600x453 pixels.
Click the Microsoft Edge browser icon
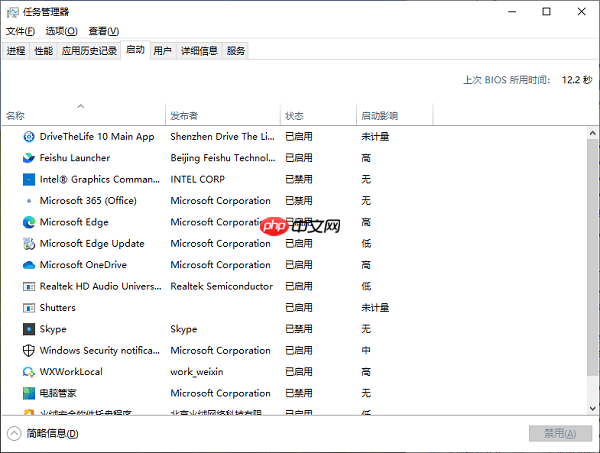[x=29, y=222]
